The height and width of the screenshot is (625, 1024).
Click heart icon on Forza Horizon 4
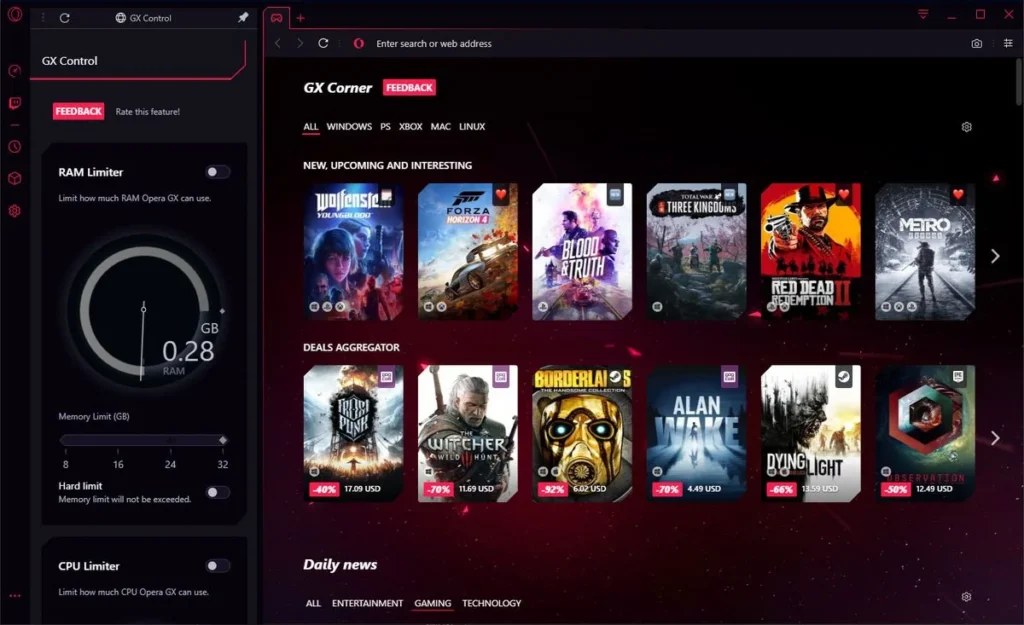coord(501,194)
